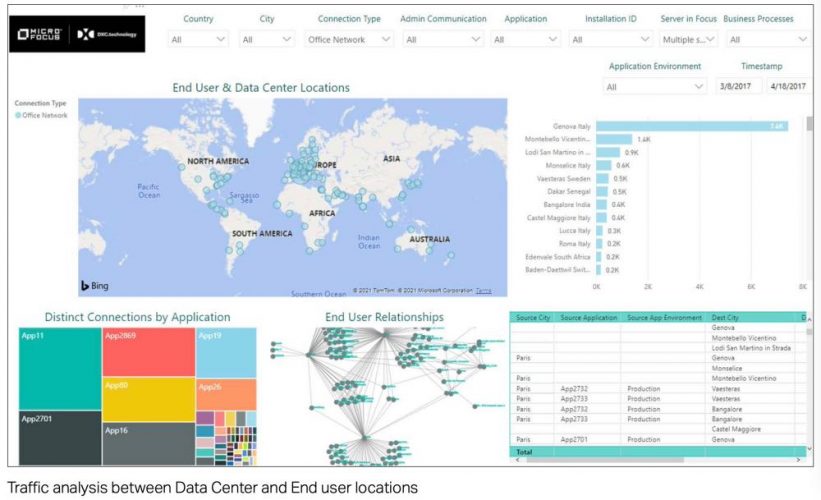Sort table by Dest City column
Viewport: 821px width, 500px height.
click(x=725, y=317)
